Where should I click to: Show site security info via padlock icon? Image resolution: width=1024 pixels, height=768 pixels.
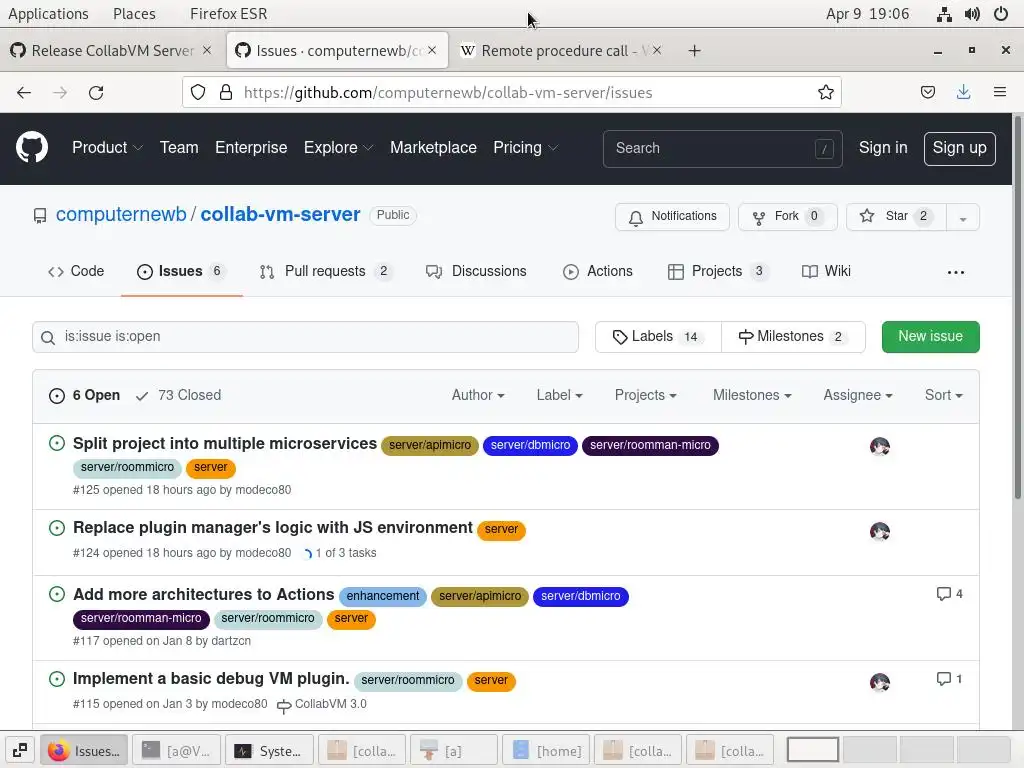point(226,93)
